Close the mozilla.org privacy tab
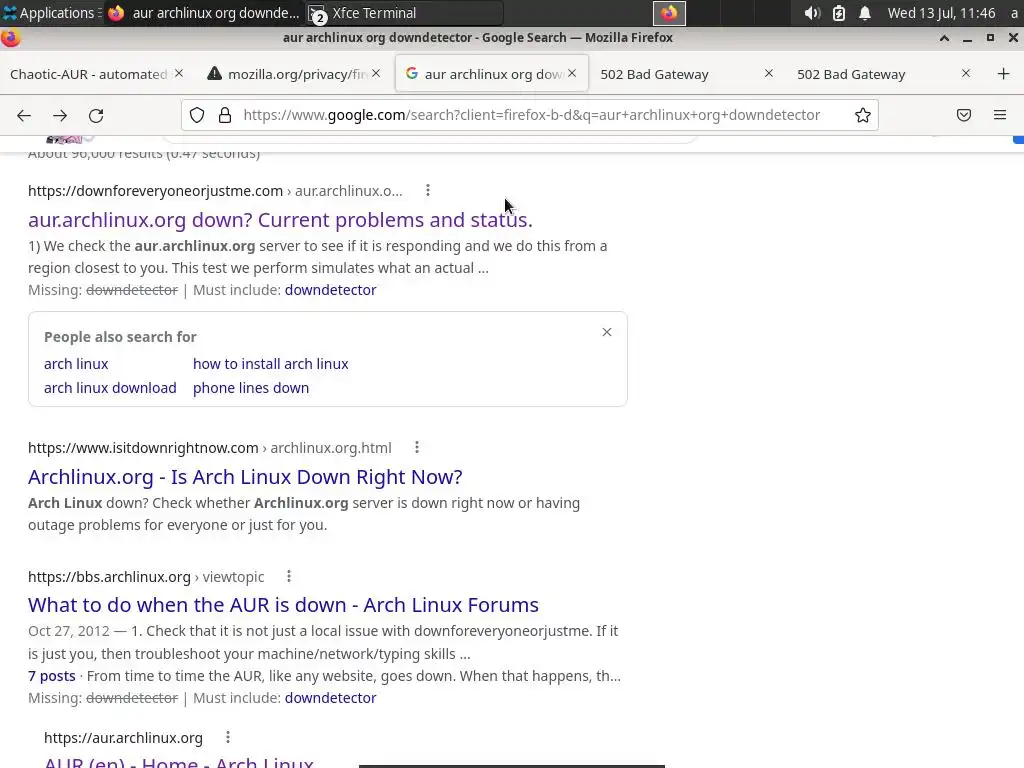 pyautogui.click(x=376, y=74)
